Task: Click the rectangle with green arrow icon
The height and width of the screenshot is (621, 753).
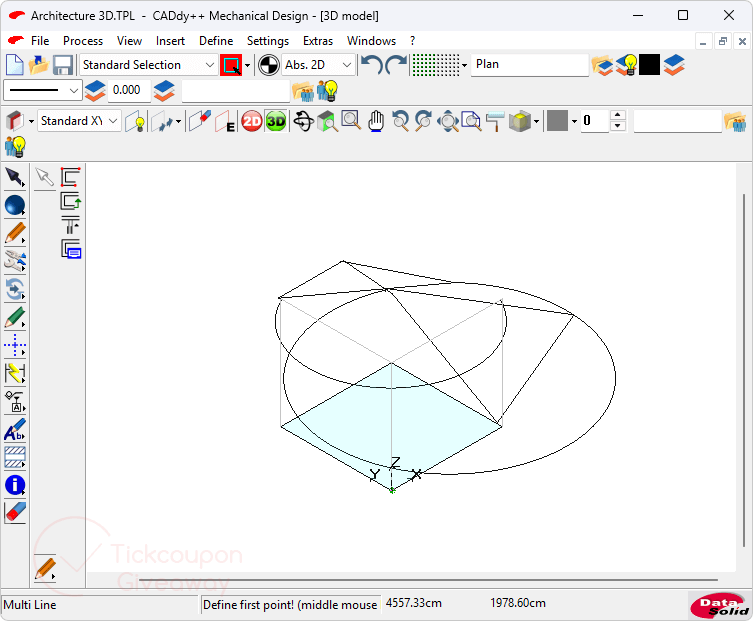Action: point(71,201)
